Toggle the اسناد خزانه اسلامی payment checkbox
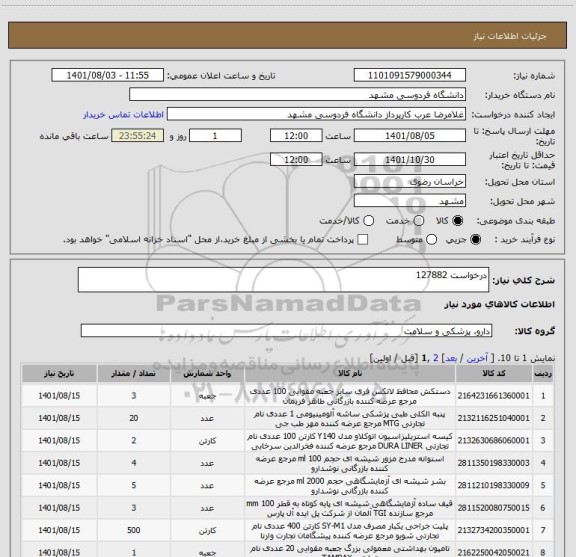Screen dimensions: 576x557 point(363,240)
